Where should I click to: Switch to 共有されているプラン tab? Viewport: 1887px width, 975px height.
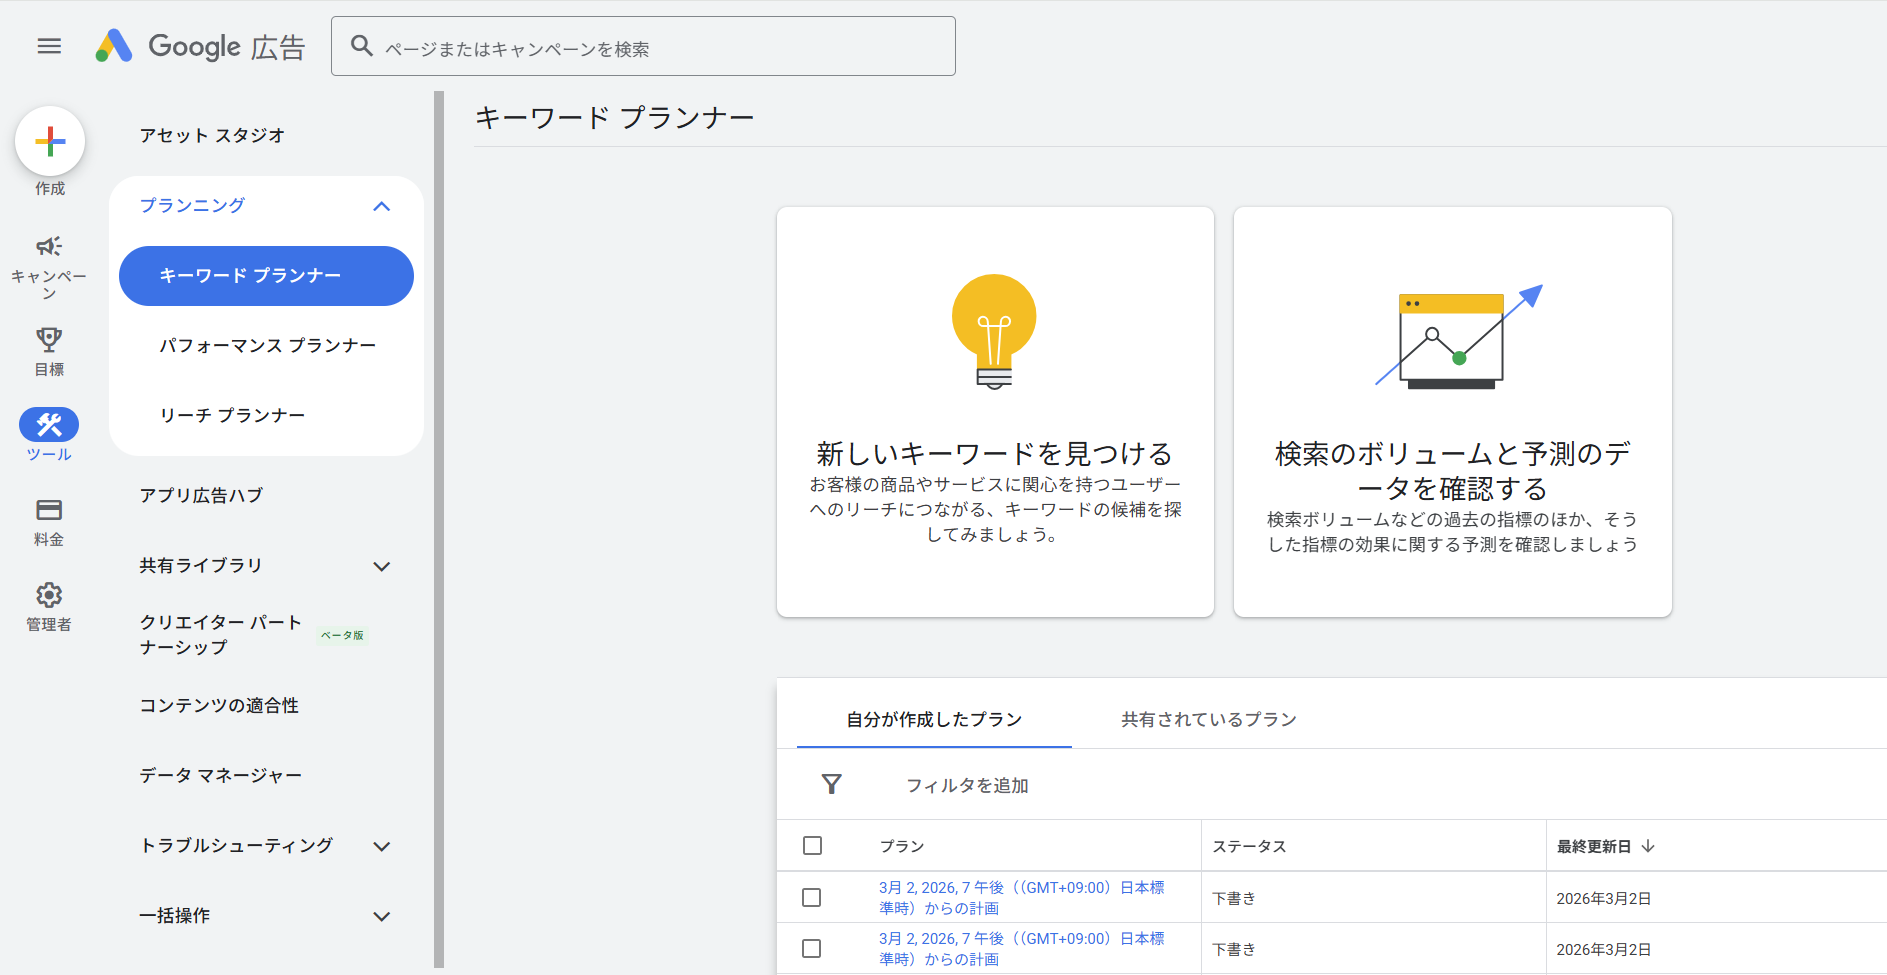coord(1208,719)
